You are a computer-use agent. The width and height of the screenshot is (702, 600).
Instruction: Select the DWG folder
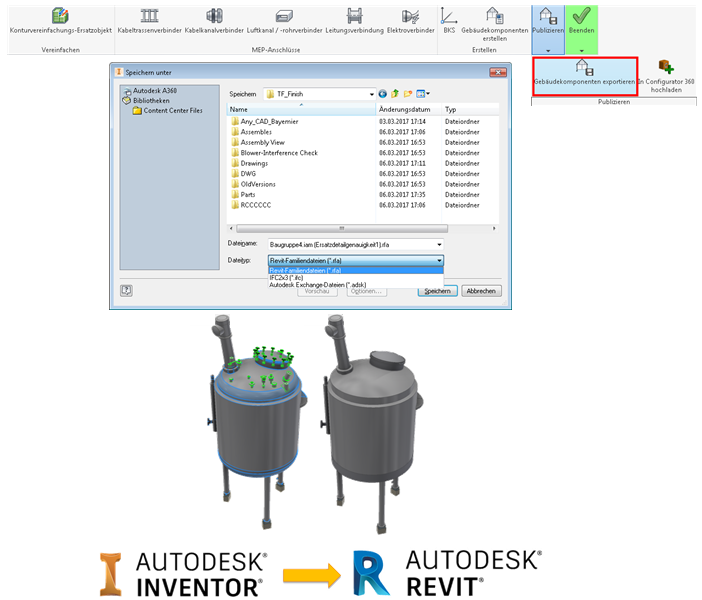[244, 174]
